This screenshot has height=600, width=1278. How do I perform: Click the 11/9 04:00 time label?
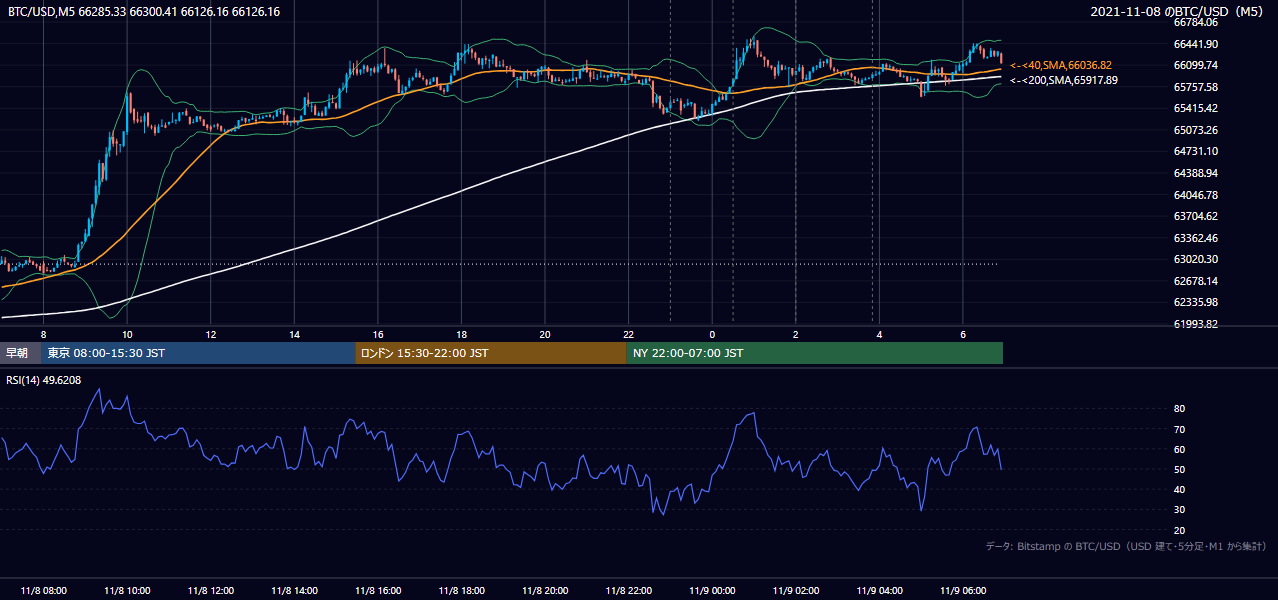click(x=879, y=590)
